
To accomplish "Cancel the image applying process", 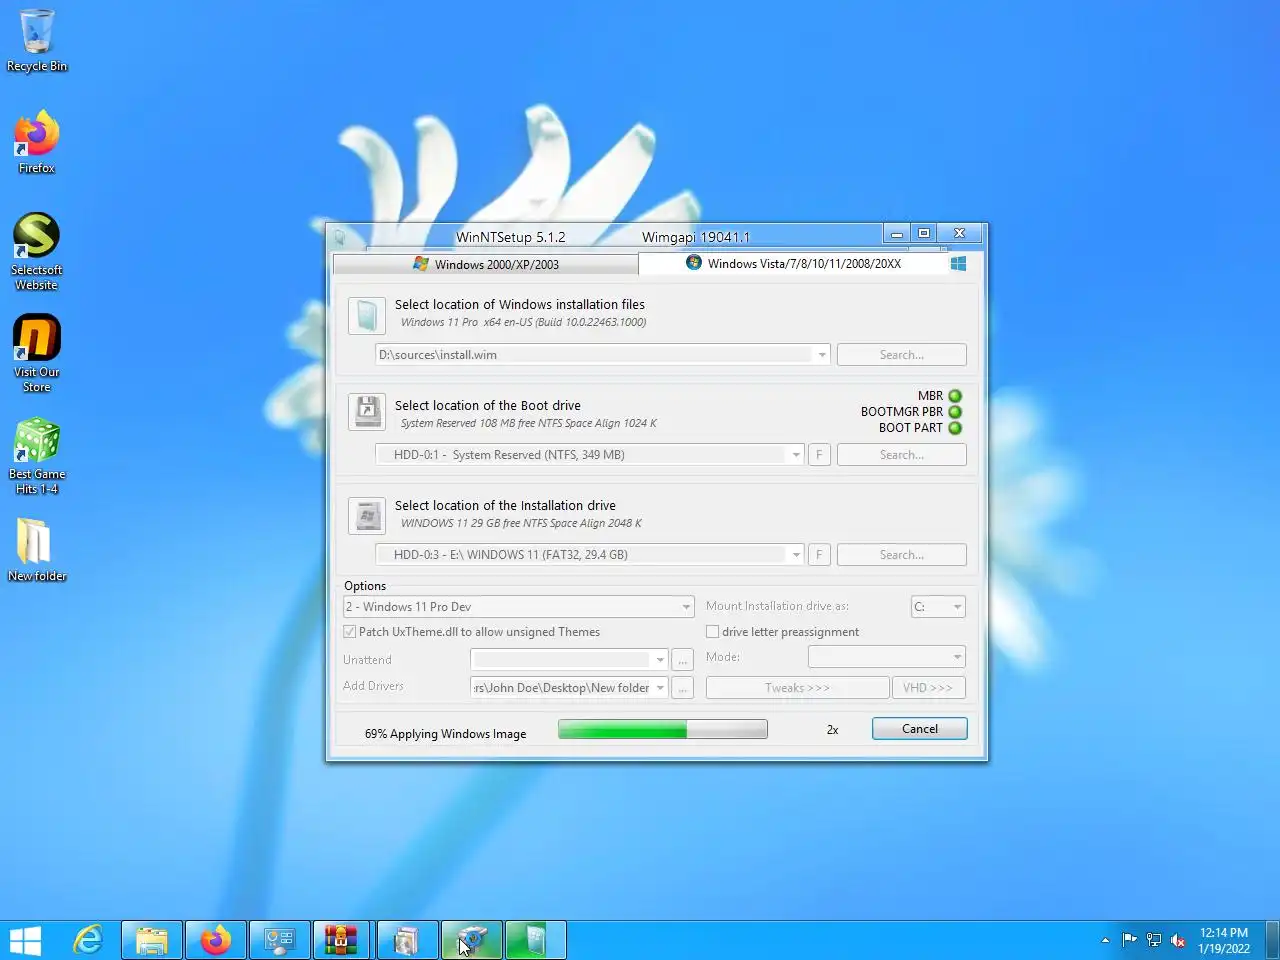I will 919,729.
